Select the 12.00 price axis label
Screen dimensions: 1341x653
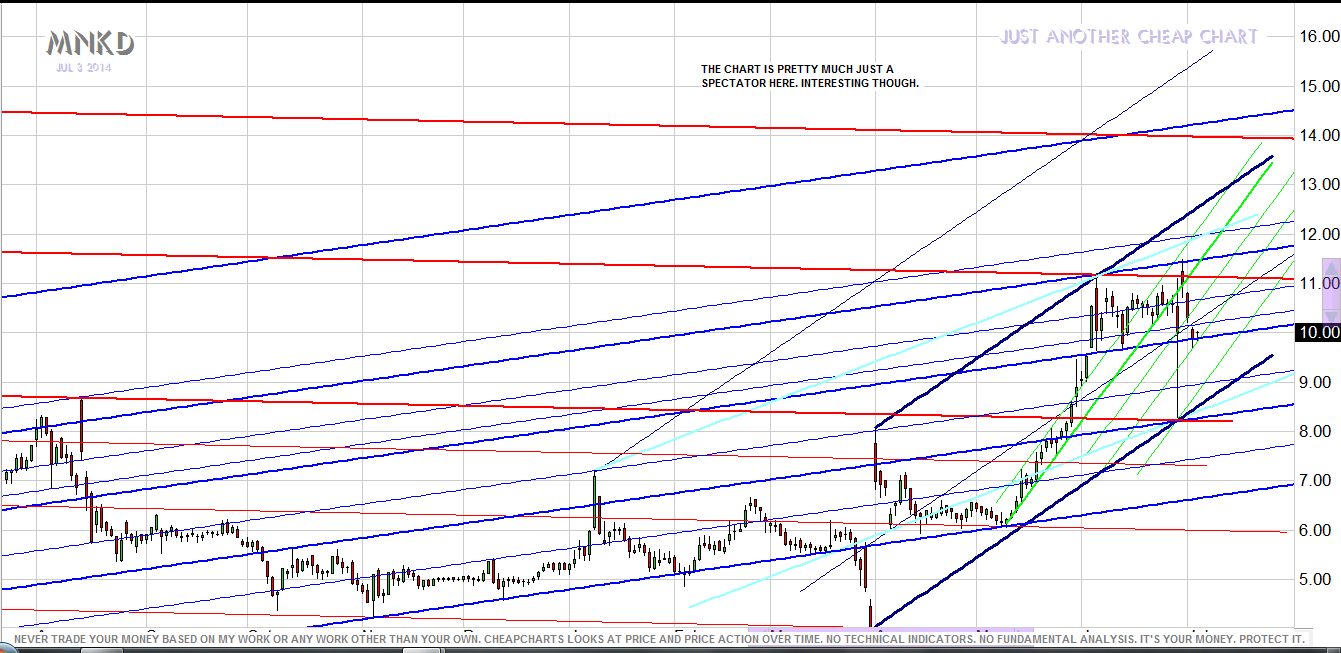pyautogui.click(x=1318, y=234)
